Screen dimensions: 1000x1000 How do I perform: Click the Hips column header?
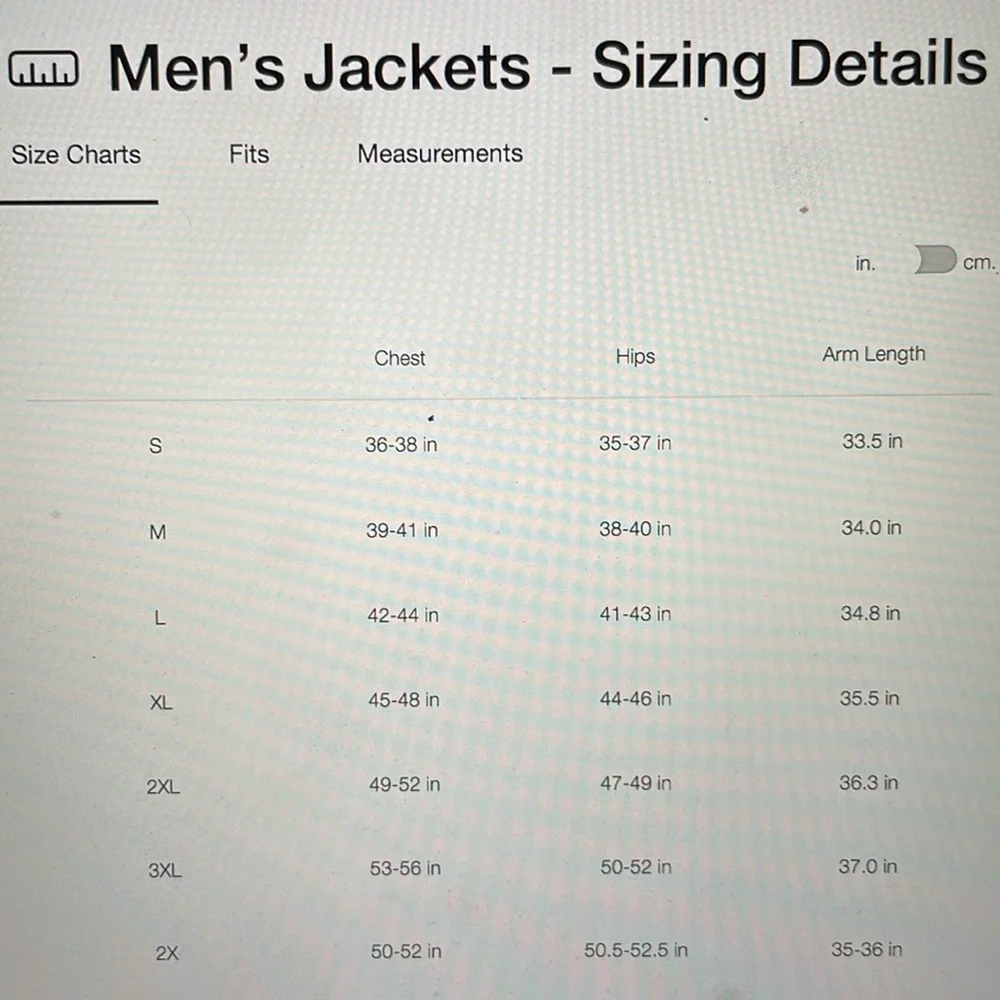(x=635, y=357)
